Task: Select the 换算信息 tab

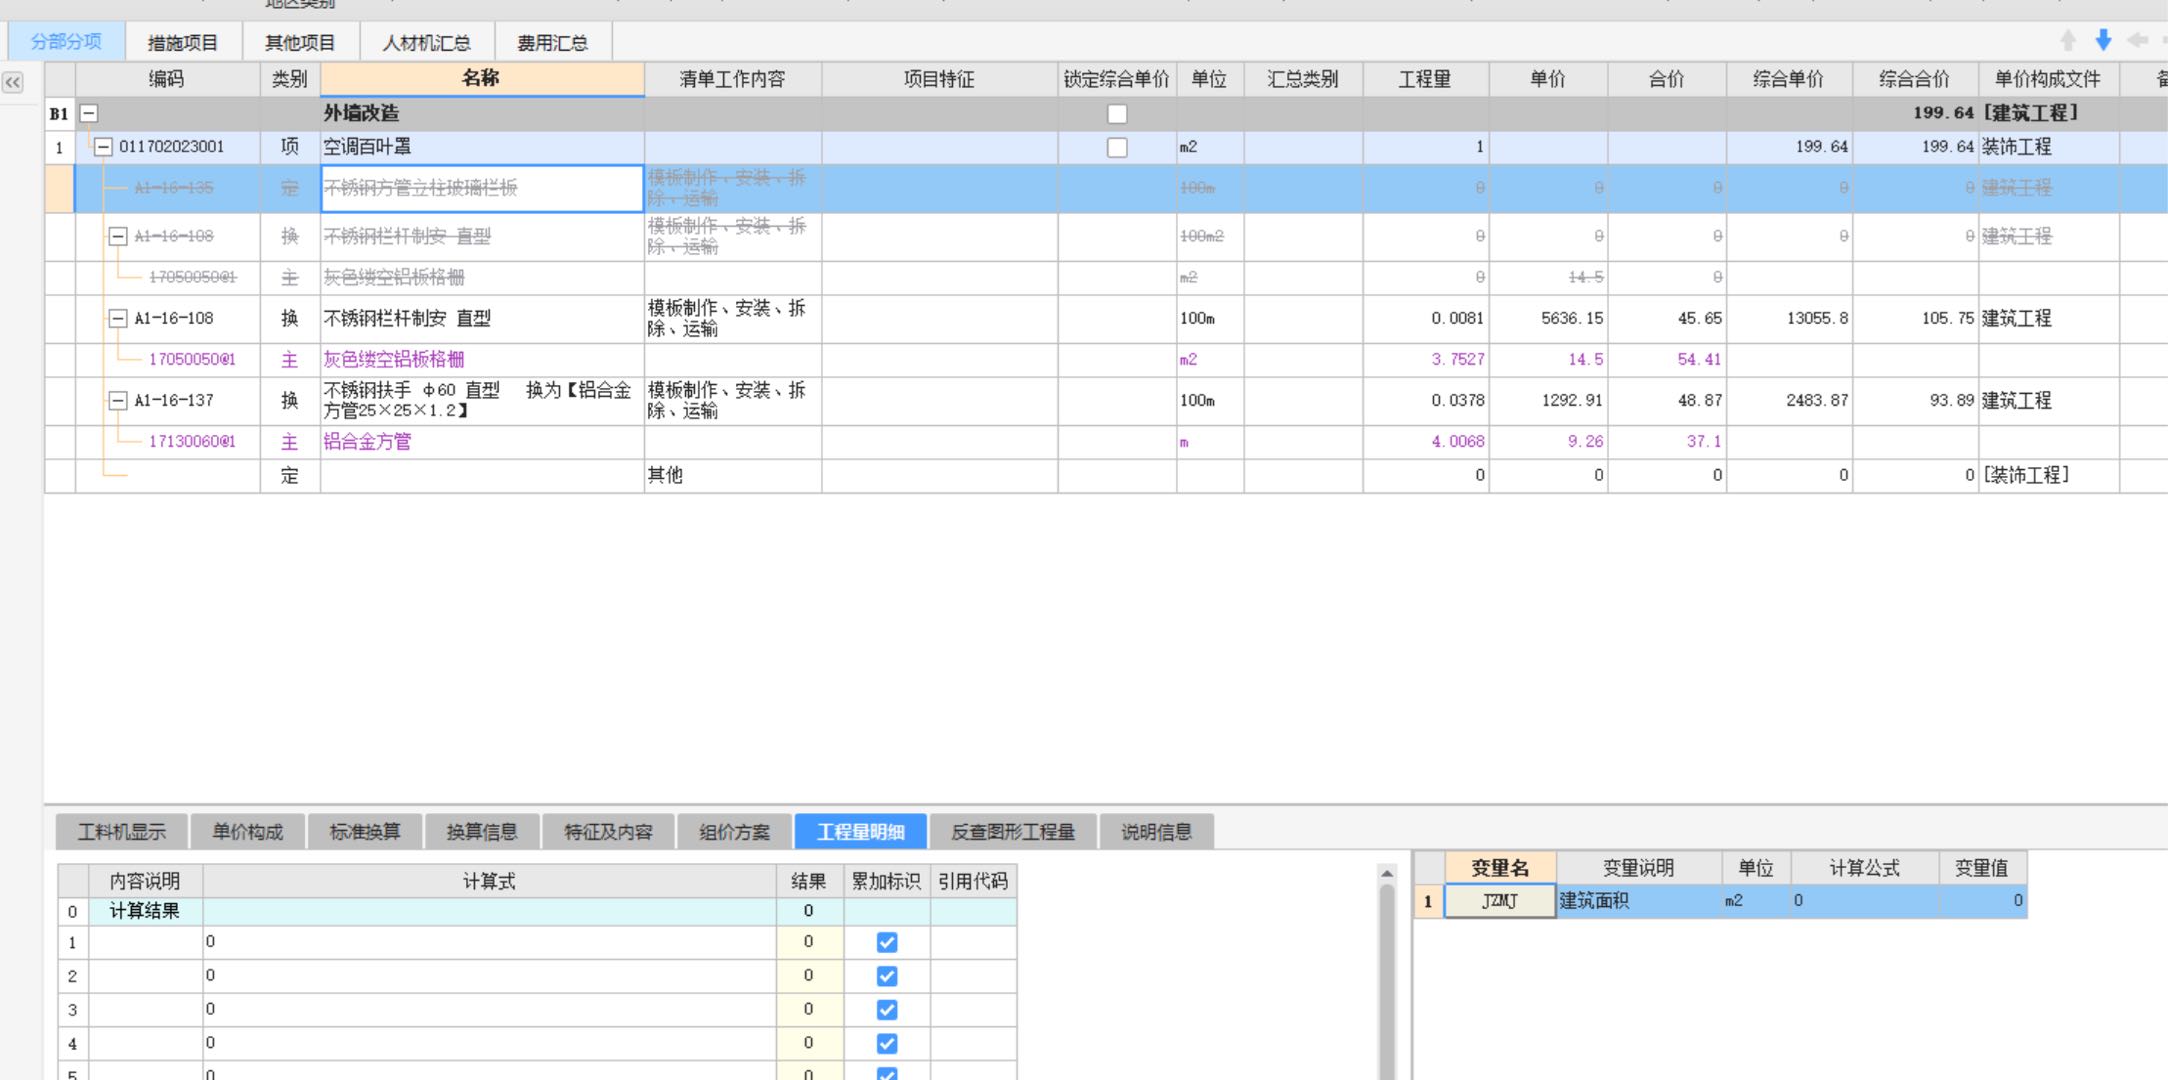Action: click(x=482, y=832)
